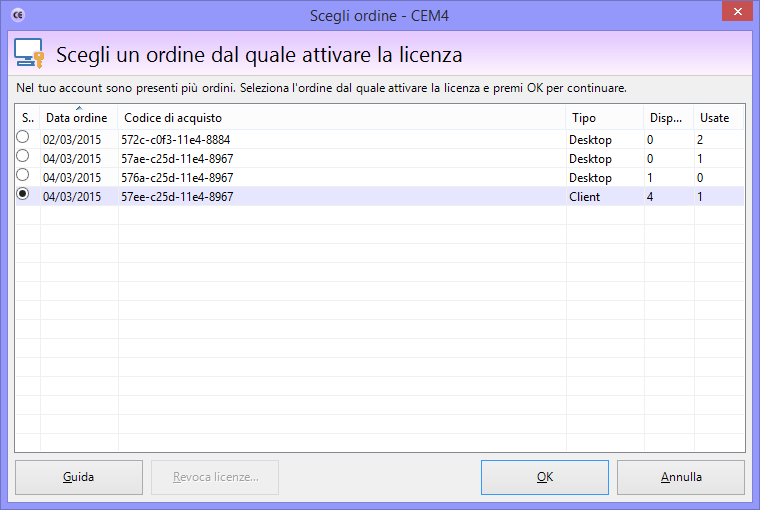
Task: Click purchase code 57ae-c25d-11e4-8967
Action: 177,159
